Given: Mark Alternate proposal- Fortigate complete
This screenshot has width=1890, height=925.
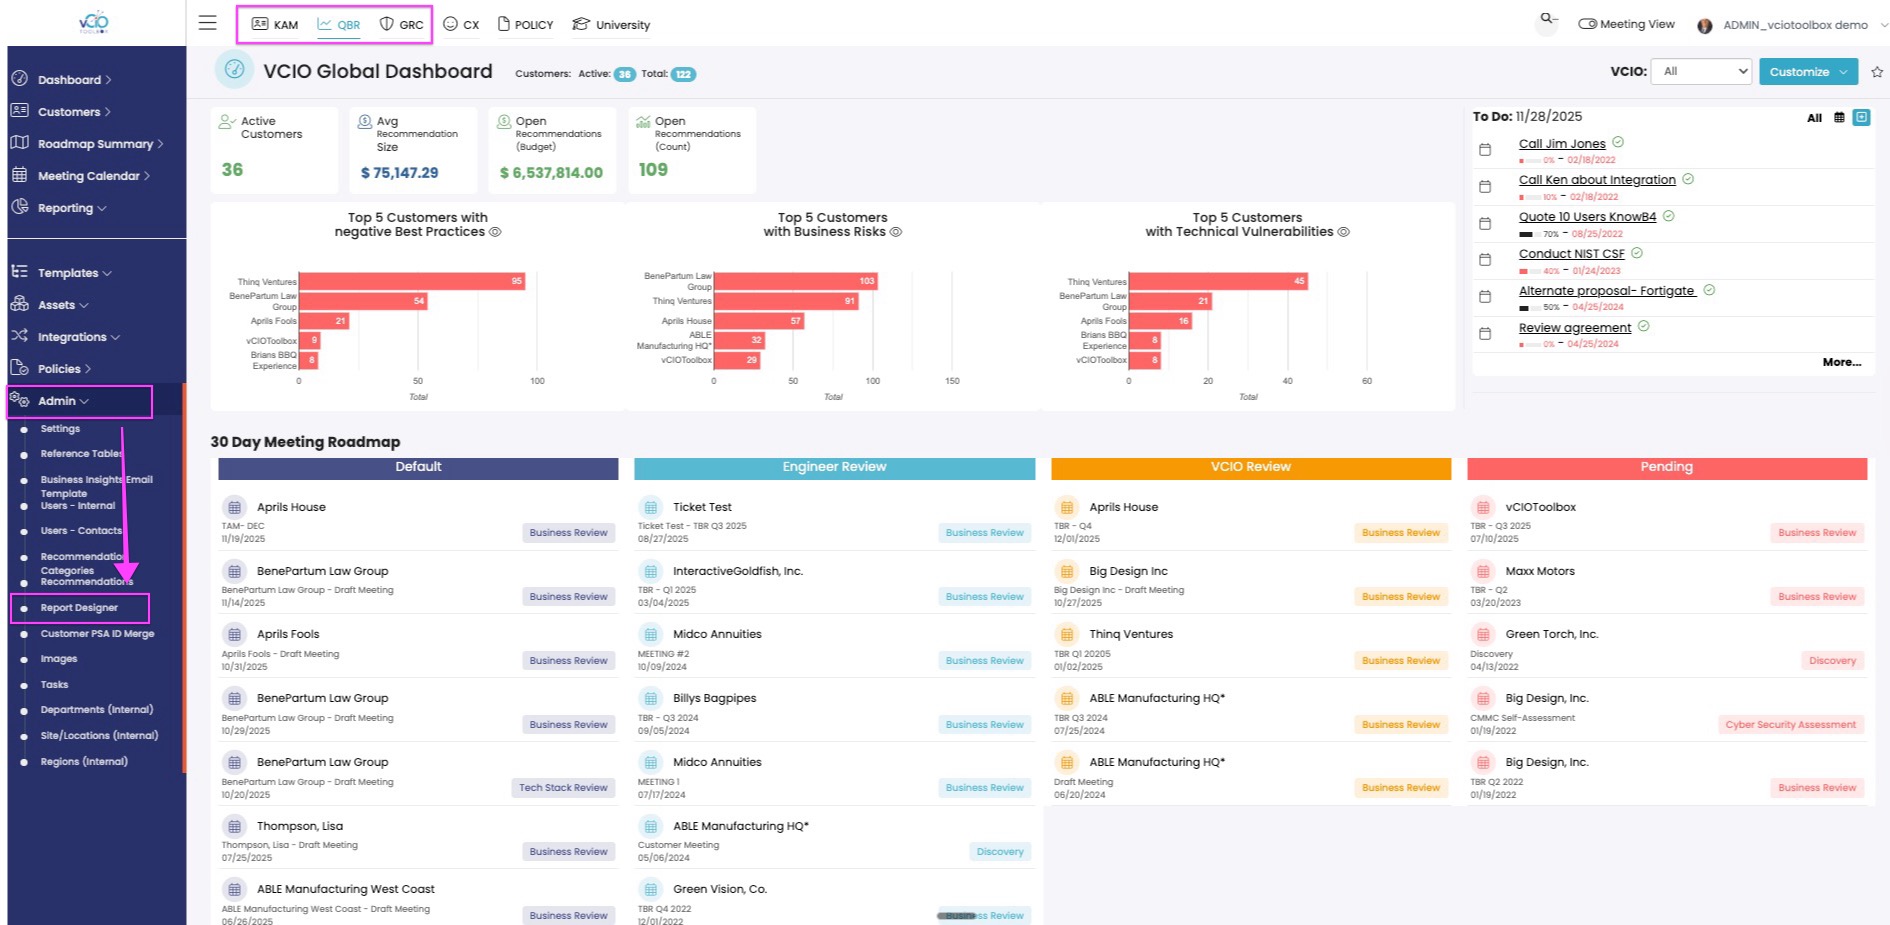Looking at the screenshot, I should [x=1709, y=290].
